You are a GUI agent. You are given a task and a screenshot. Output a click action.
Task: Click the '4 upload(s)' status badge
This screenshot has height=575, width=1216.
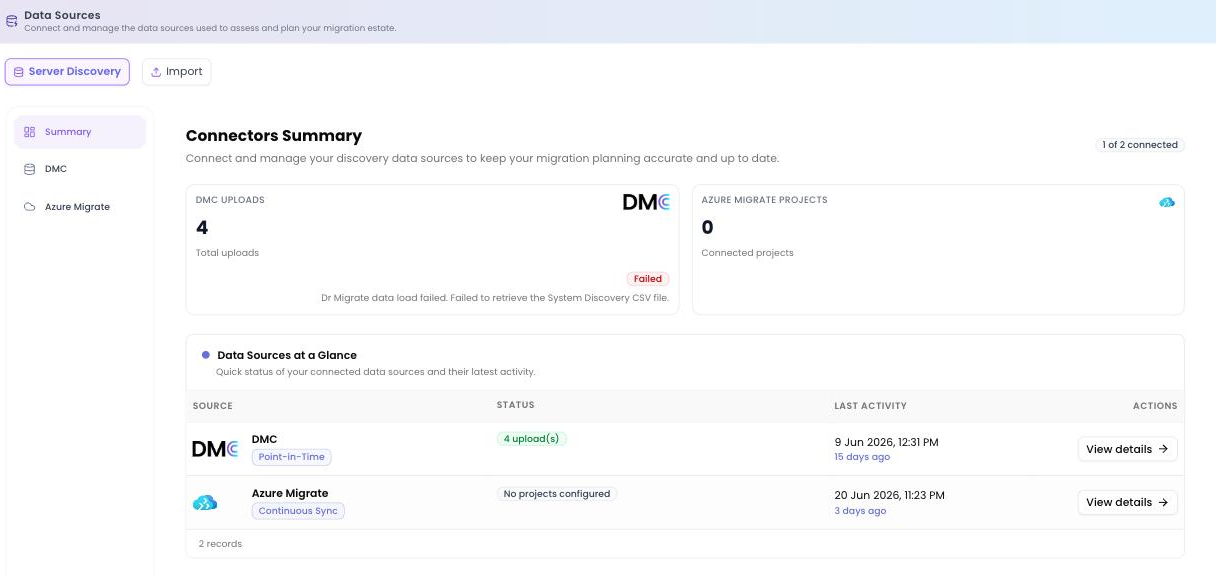(532, 439)
